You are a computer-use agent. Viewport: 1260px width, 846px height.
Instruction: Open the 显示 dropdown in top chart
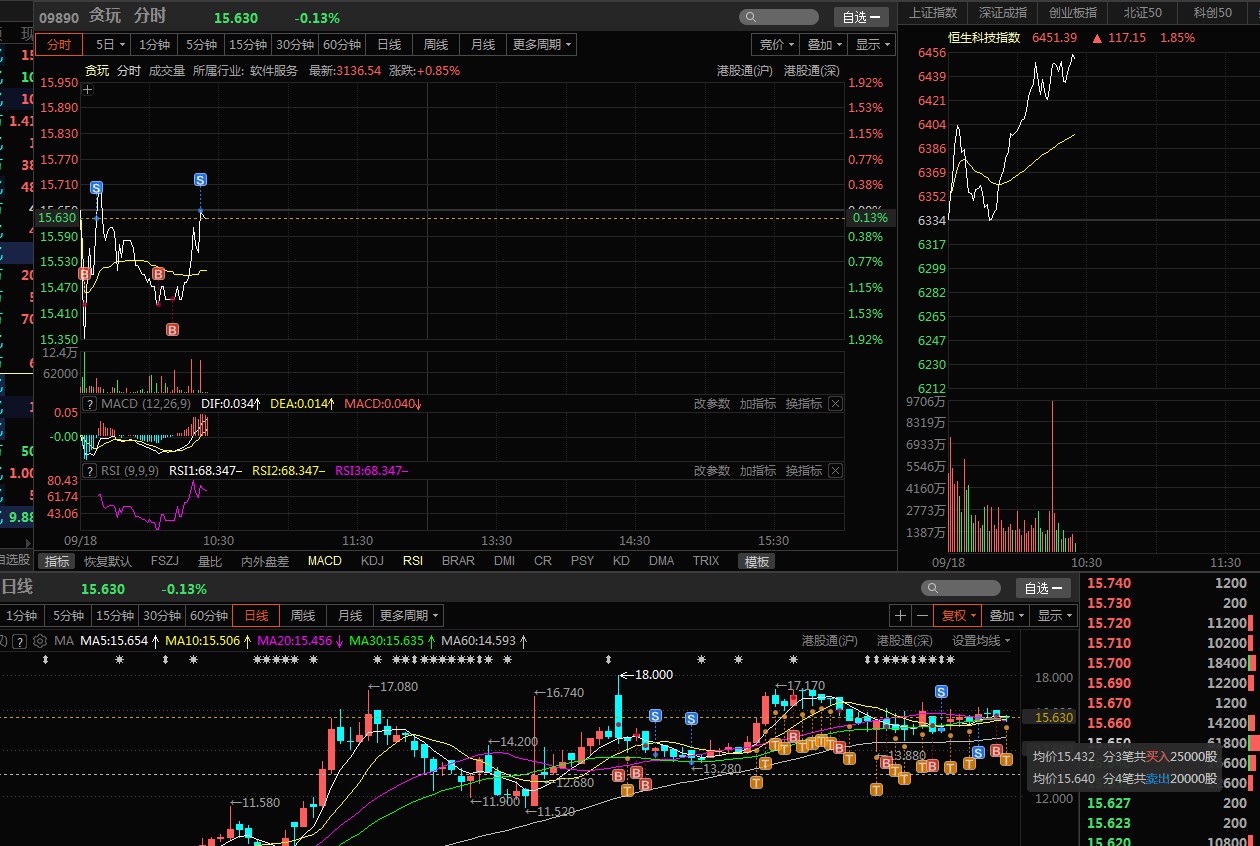click(x=872, y=45)
